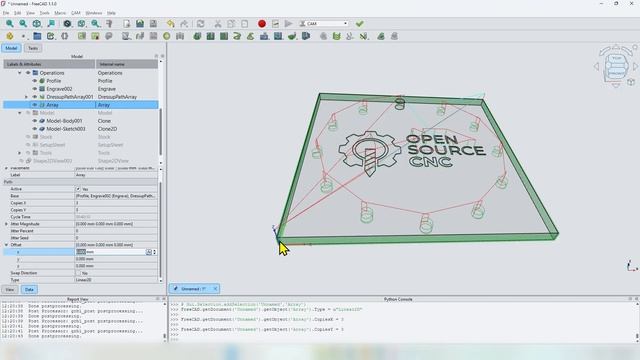This screenshot has width=640, height=360.
Task: Toggle visibility eye of Array item
Action: click(x=35, y=105)
